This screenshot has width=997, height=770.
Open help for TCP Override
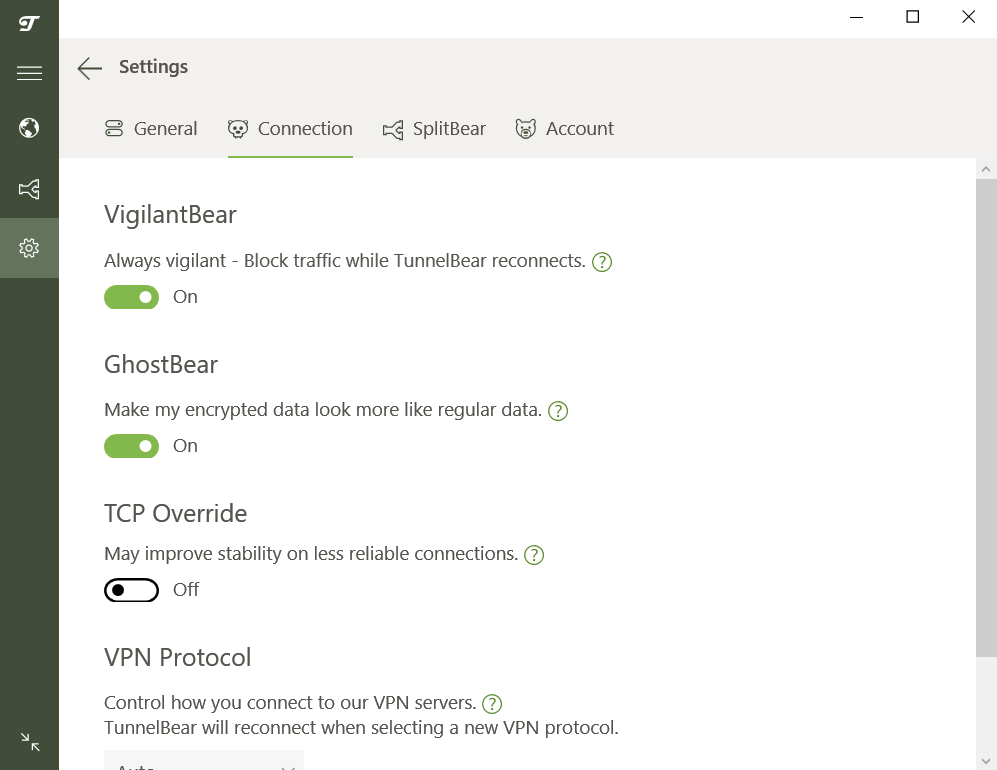click(533, 555)
